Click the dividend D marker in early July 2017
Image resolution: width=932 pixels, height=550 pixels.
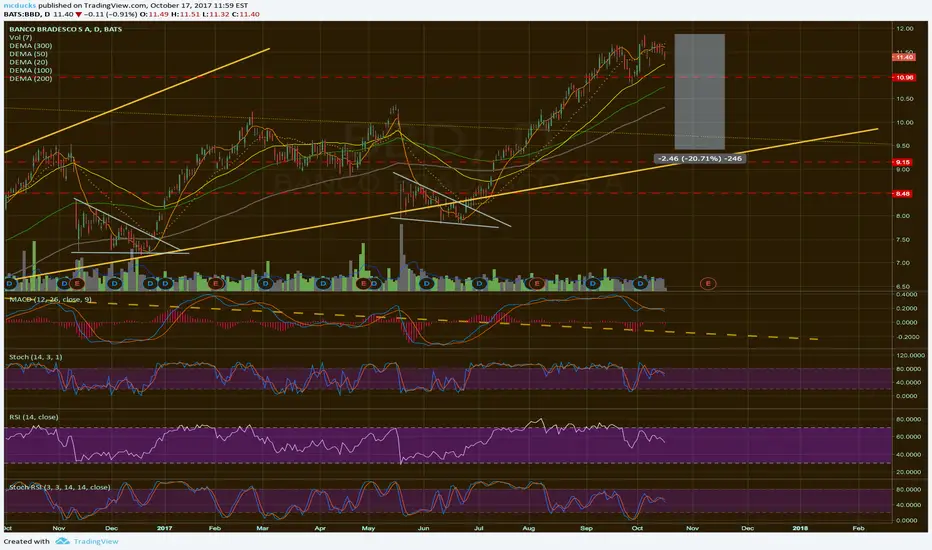coord(480,284)
